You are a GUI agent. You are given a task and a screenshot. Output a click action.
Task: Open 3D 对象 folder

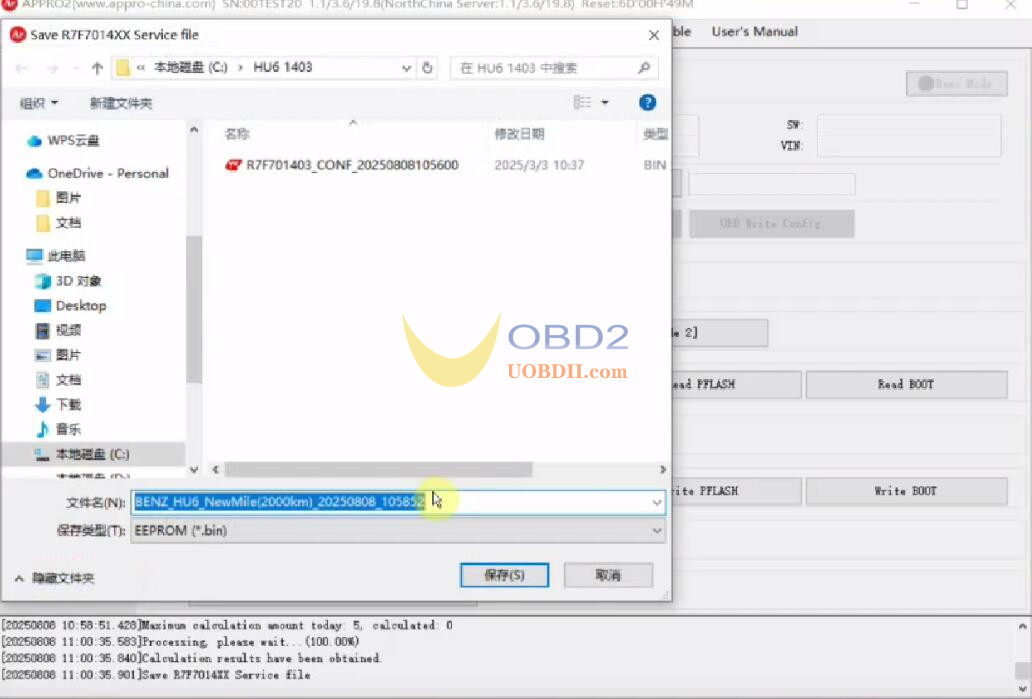pos(68,281)
